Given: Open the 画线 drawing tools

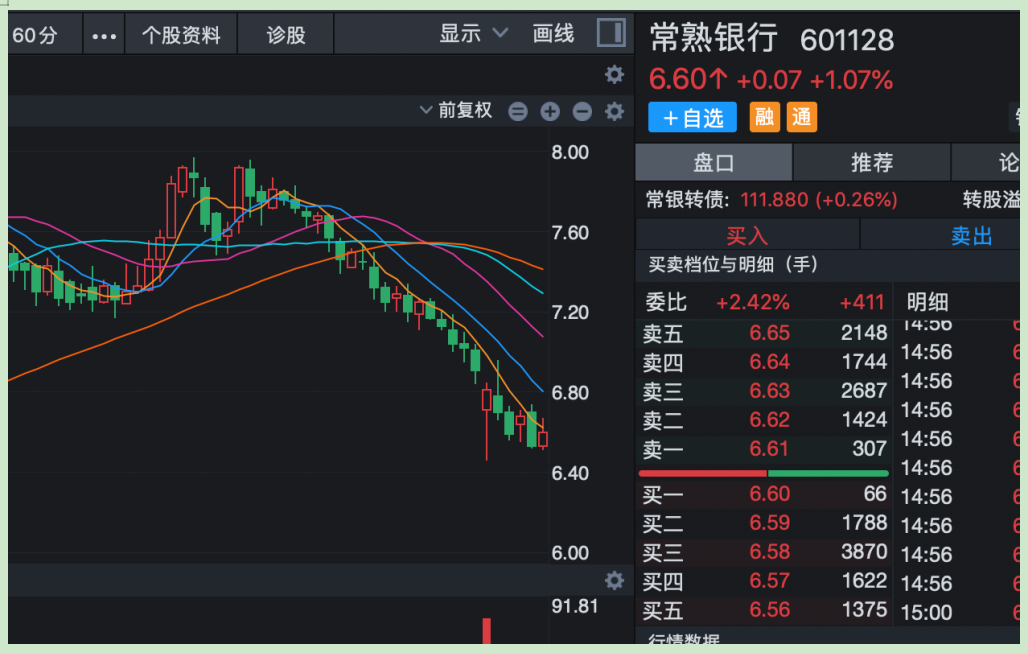Looking at the screenshot, I should [554, 34].
